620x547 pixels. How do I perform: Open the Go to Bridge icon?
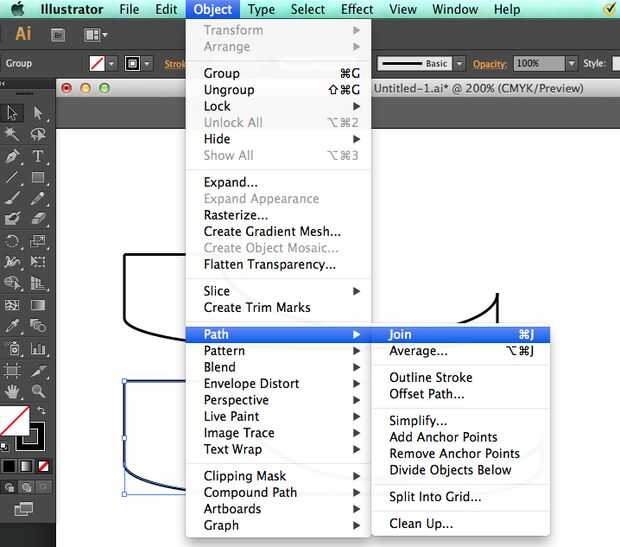click(58, 35)
